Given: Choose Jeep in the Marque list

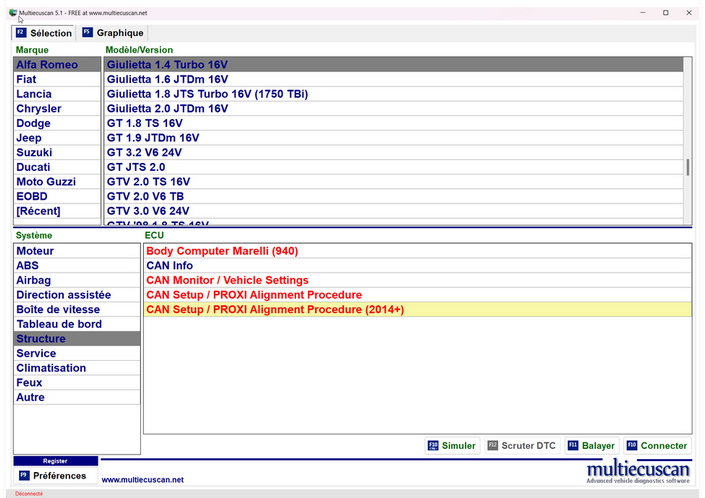Looking at the screenshot, I should tap(57, 138).
